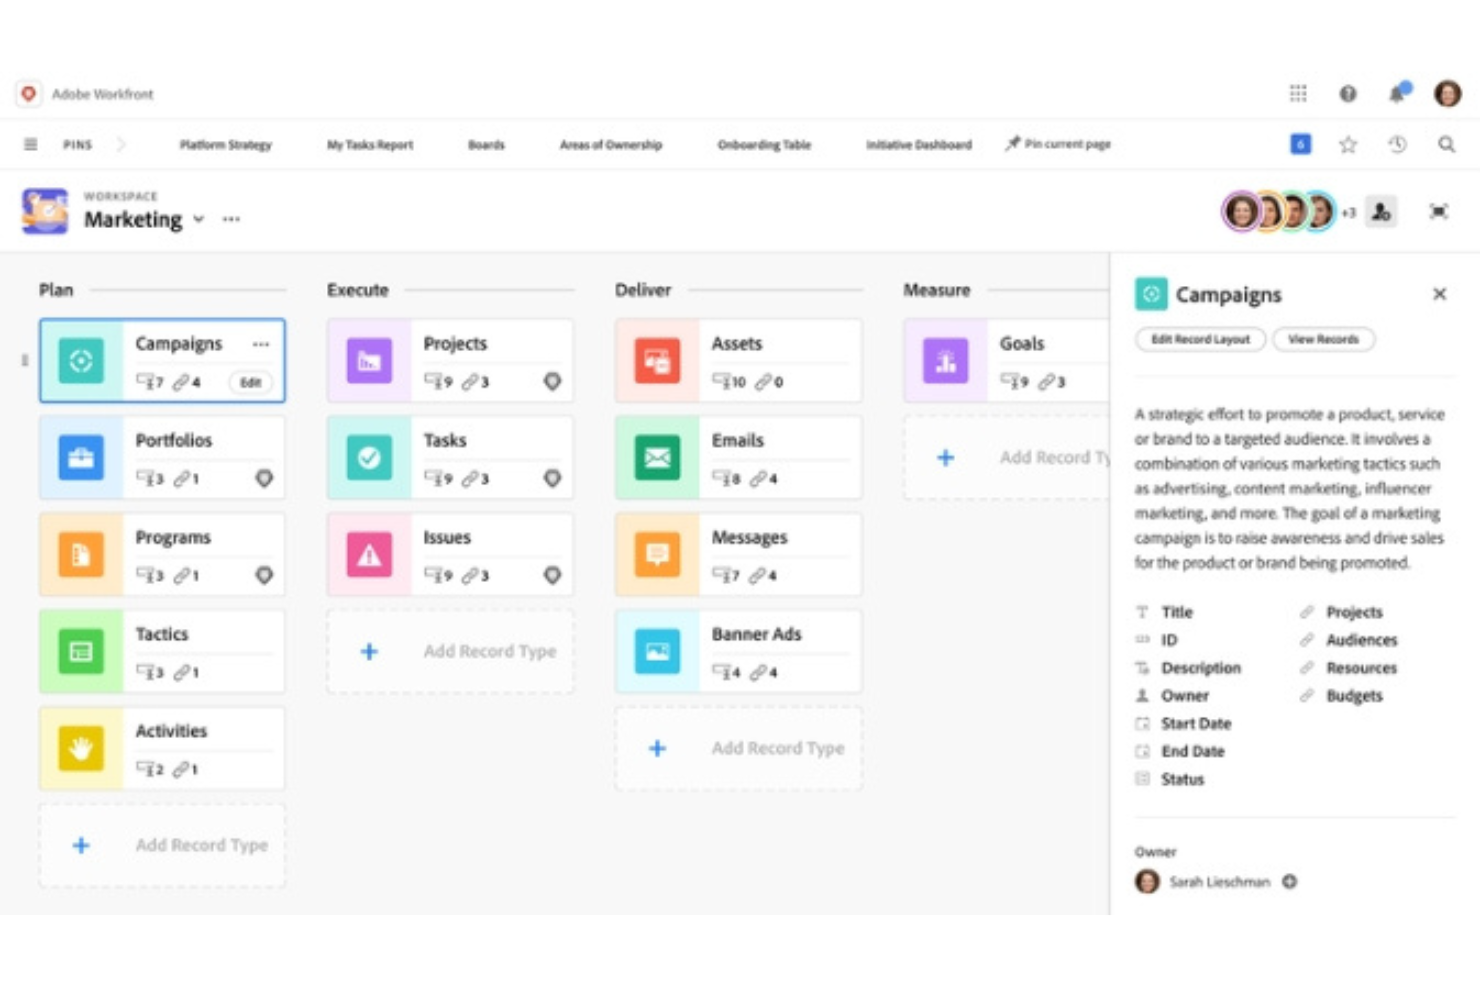
Task: Open the Campaigns card ellipsis menu
Action: (x=261, y=343)
